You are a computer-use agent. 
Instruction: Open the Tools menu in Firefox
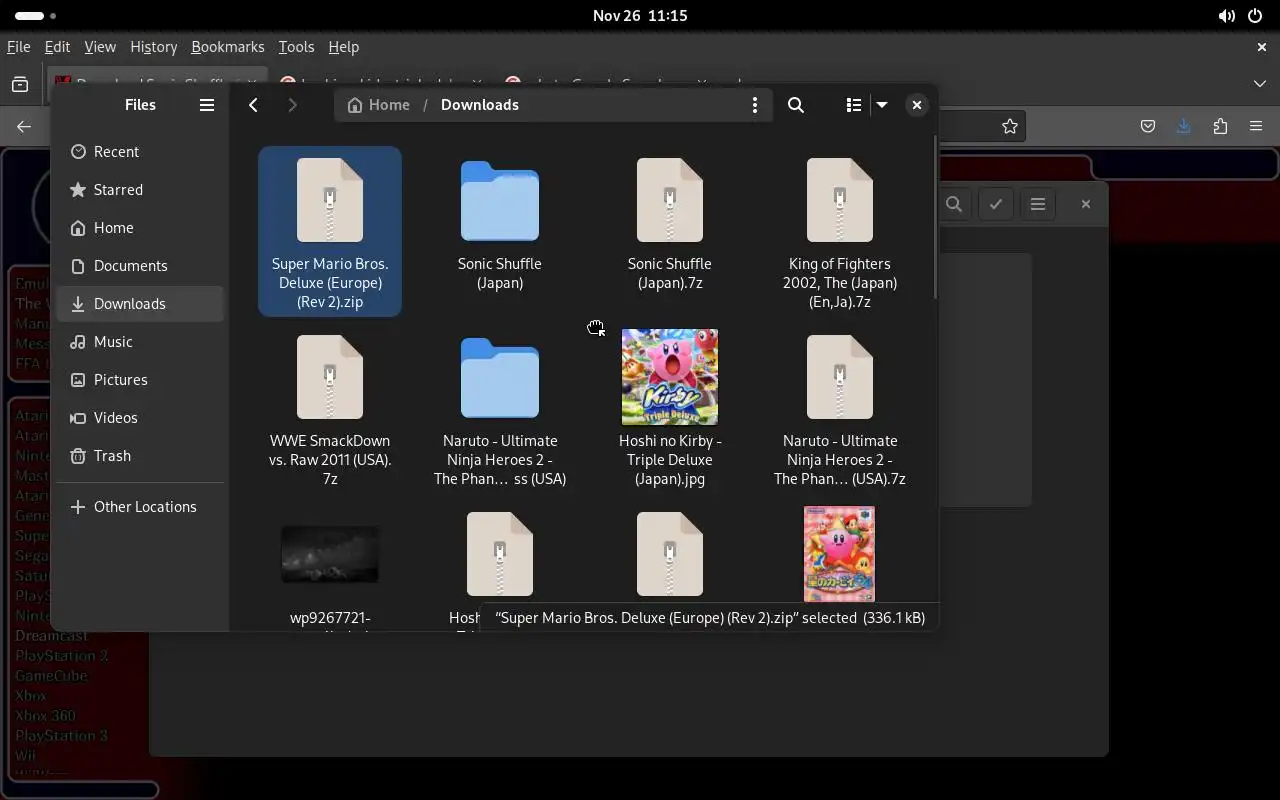coord(296,47)
